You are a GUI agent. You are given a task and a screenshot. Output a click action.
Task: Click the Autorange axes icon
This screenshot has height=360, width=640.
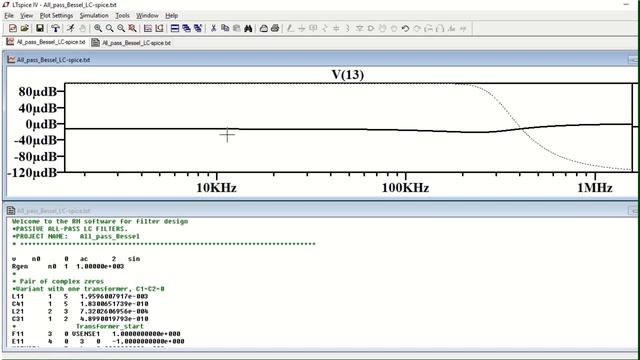pos(159,28)
